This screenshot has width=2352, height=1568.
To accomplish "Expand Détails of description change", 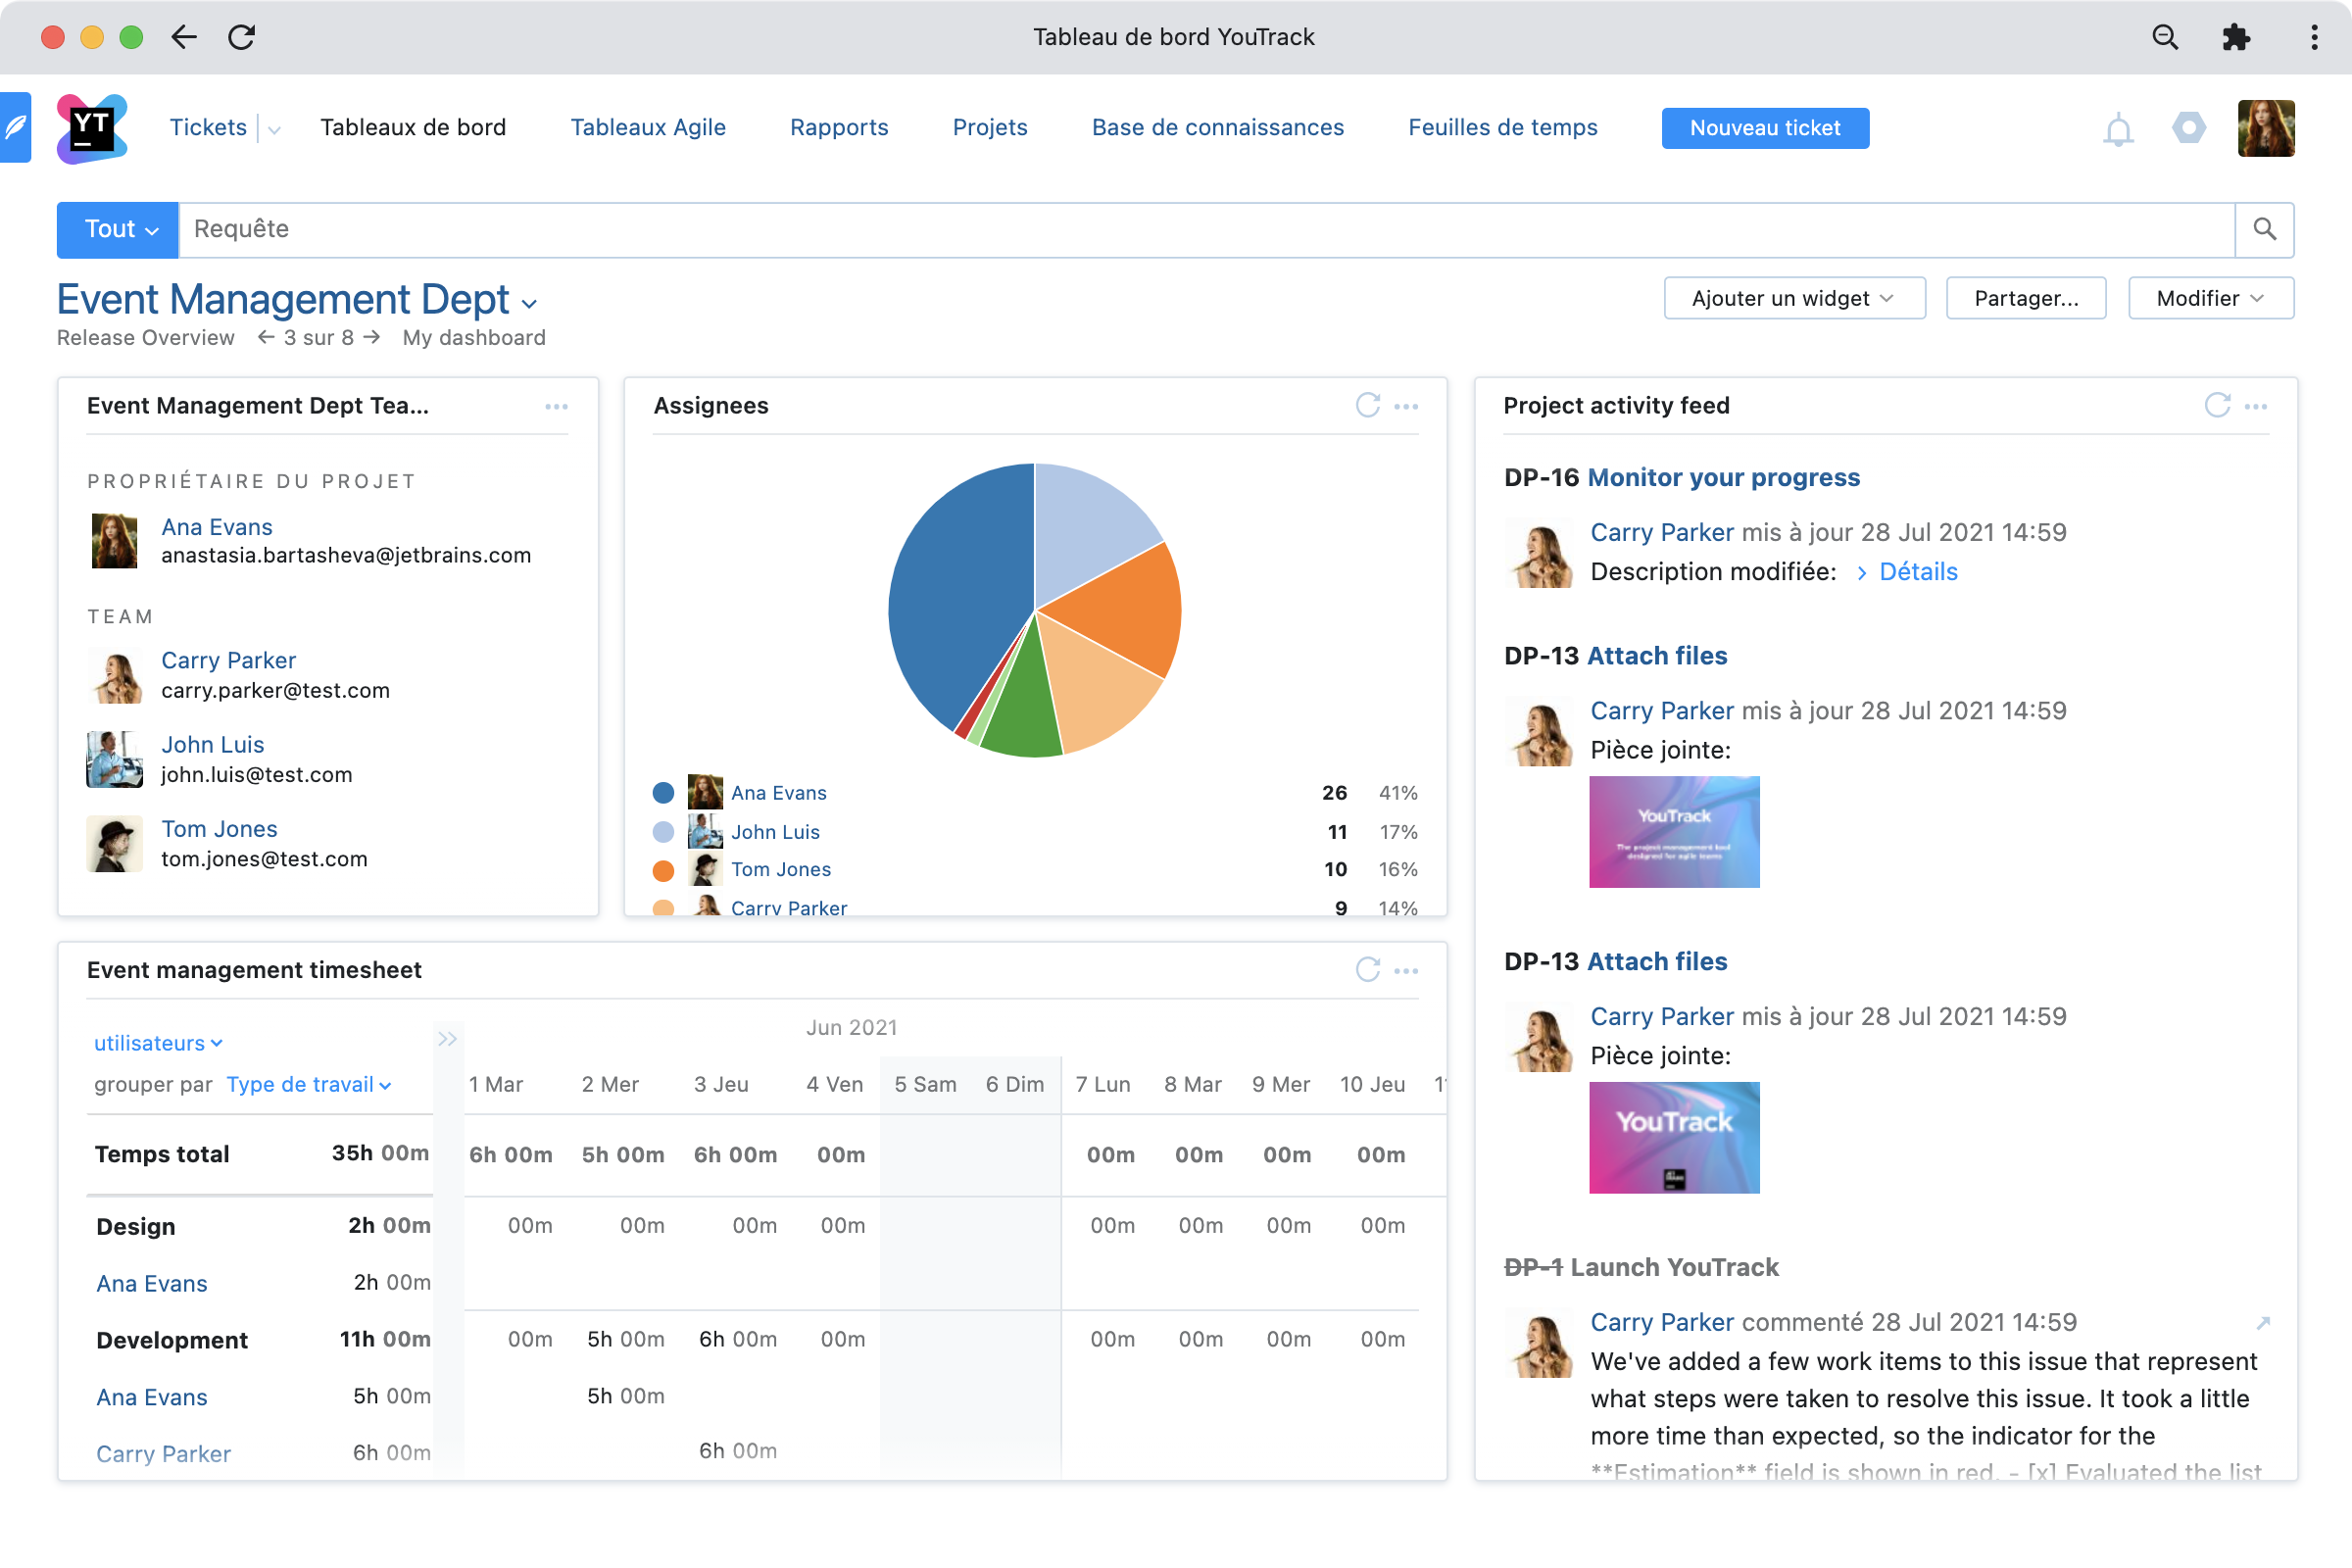I will pyautogui.click(x=1906, y=571).
